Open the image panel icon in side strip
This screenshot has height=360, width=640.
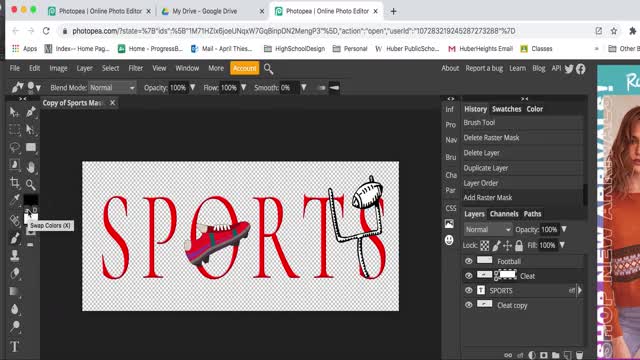tap(449, 224)
